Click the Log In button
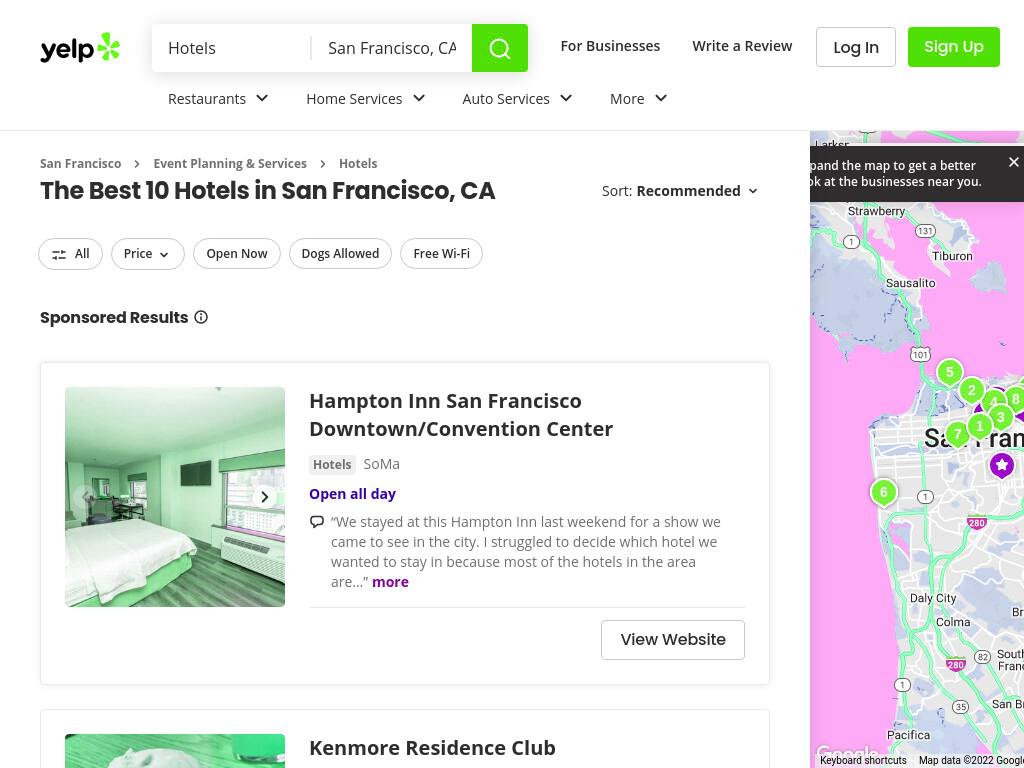The width and height of the screenshot is (1024, 768). pos(856,47)
